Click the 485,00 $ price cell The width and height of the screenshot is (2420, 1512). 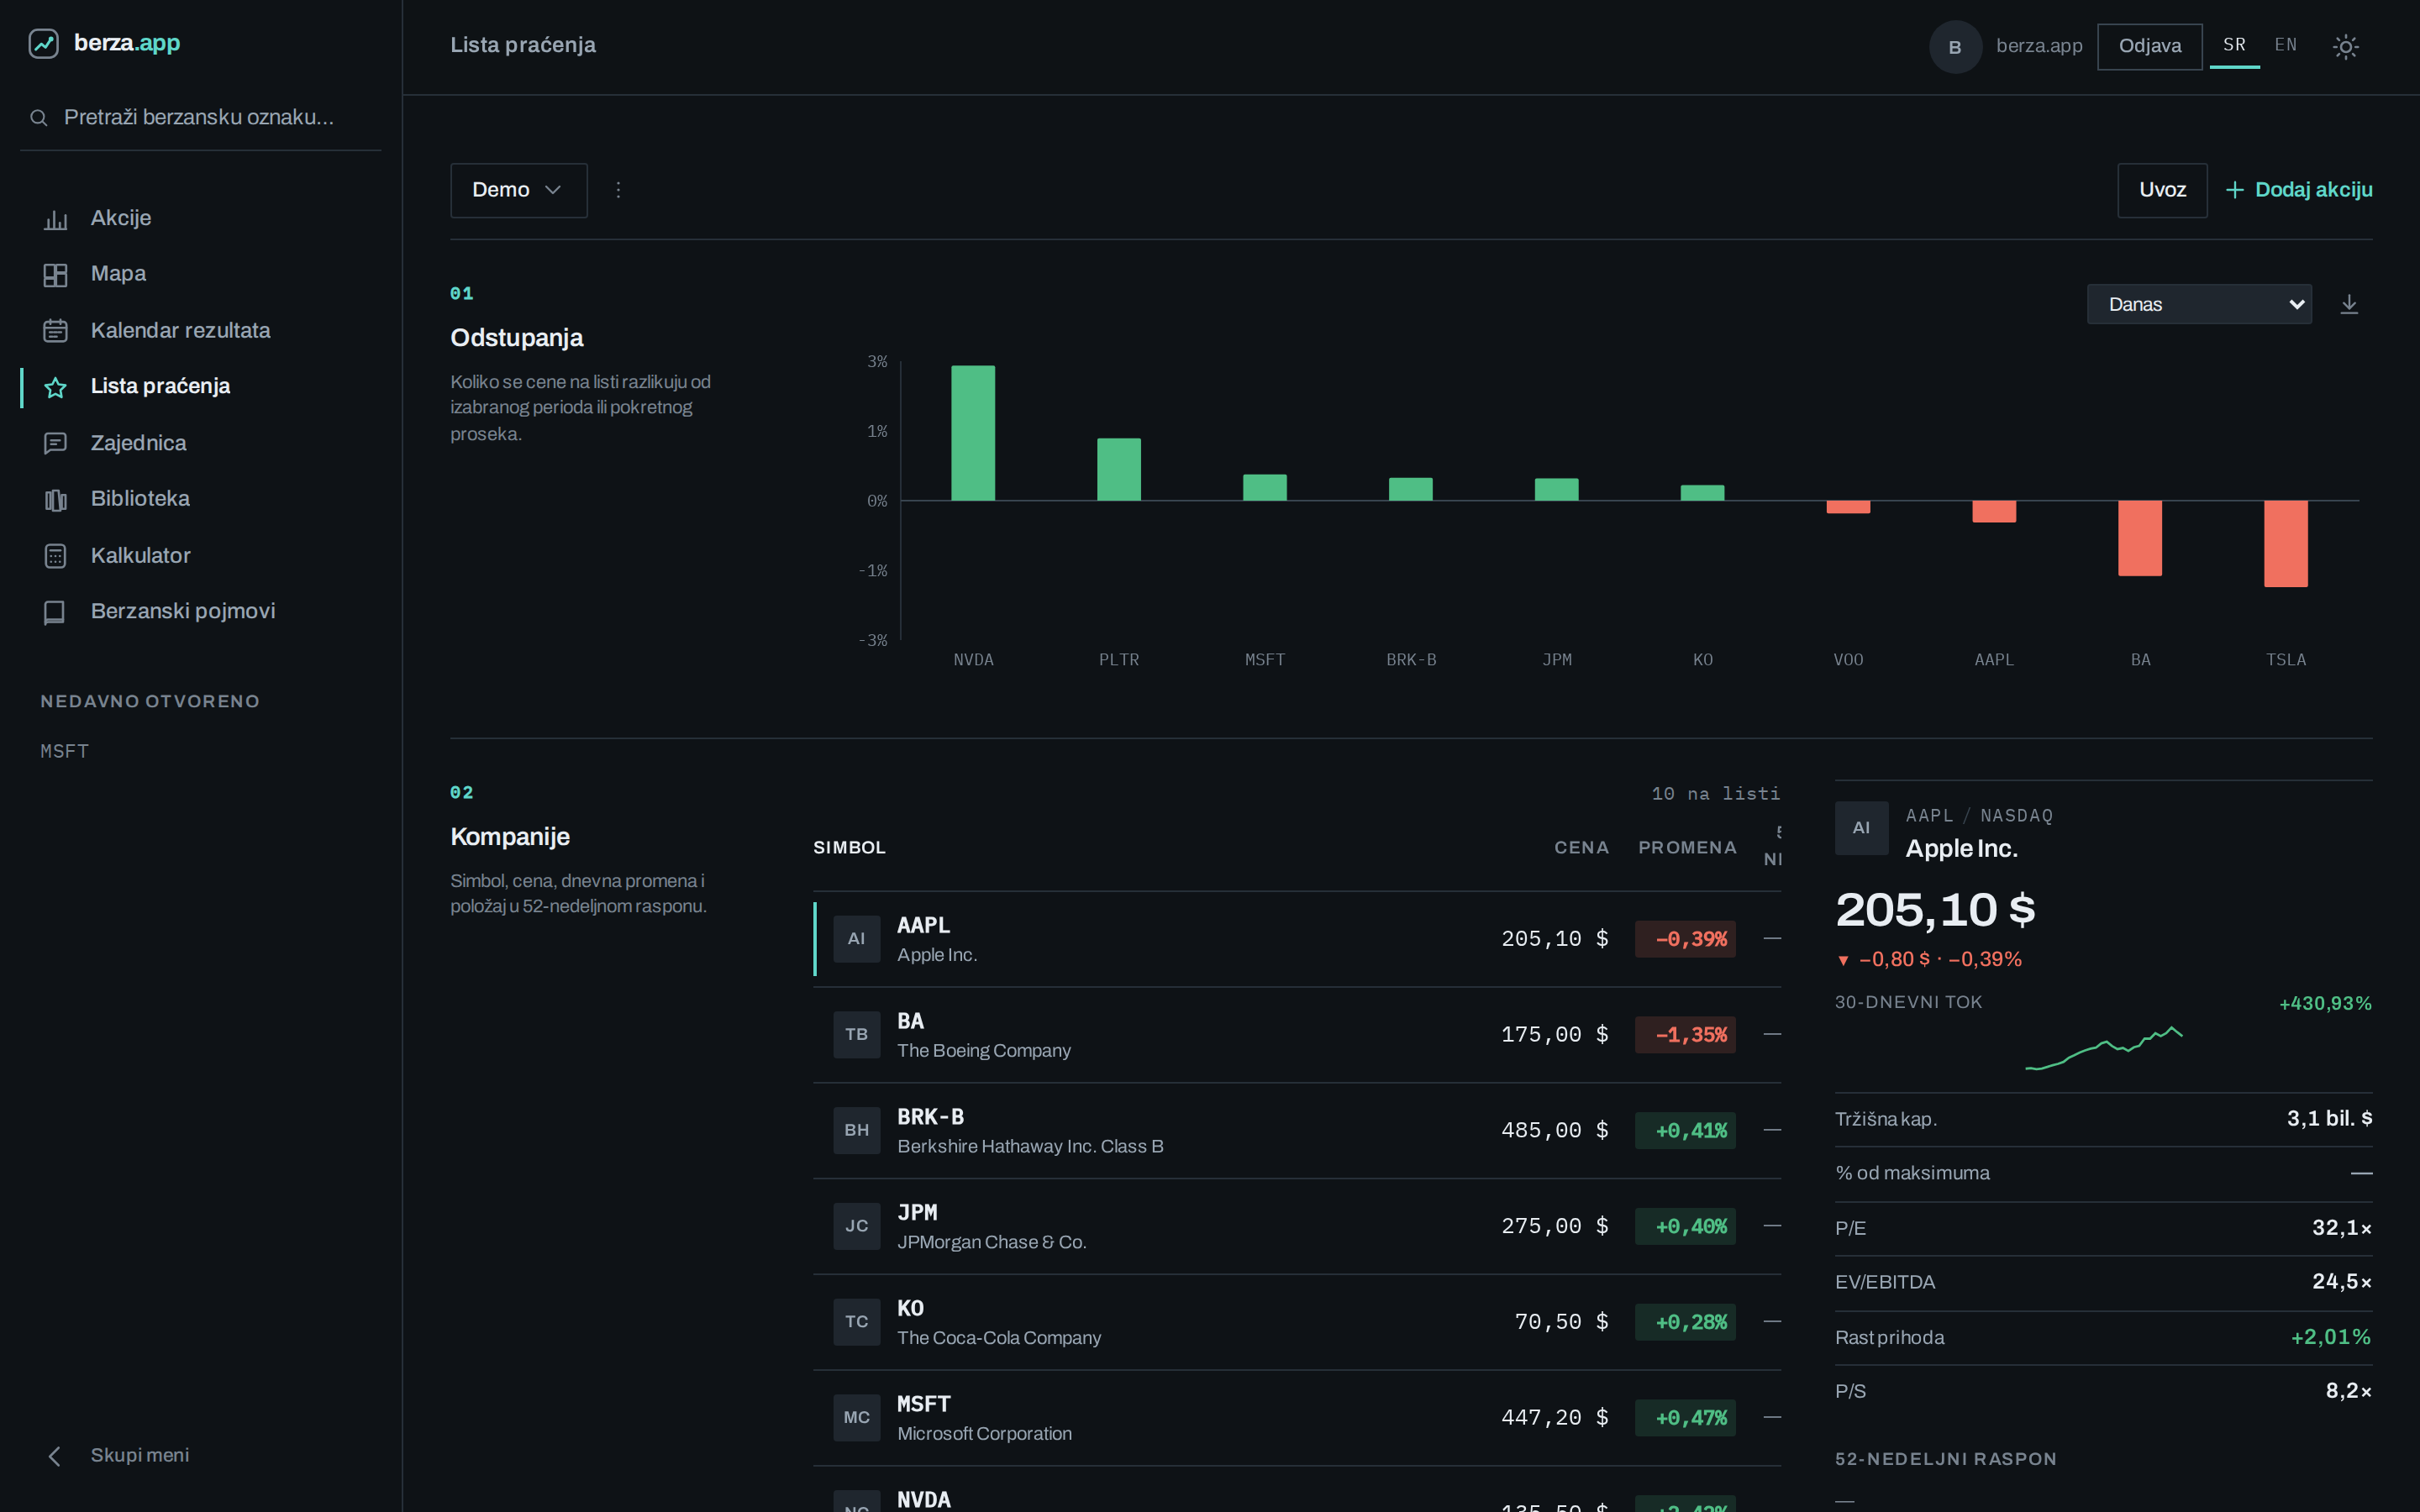click(1555, 1131)
